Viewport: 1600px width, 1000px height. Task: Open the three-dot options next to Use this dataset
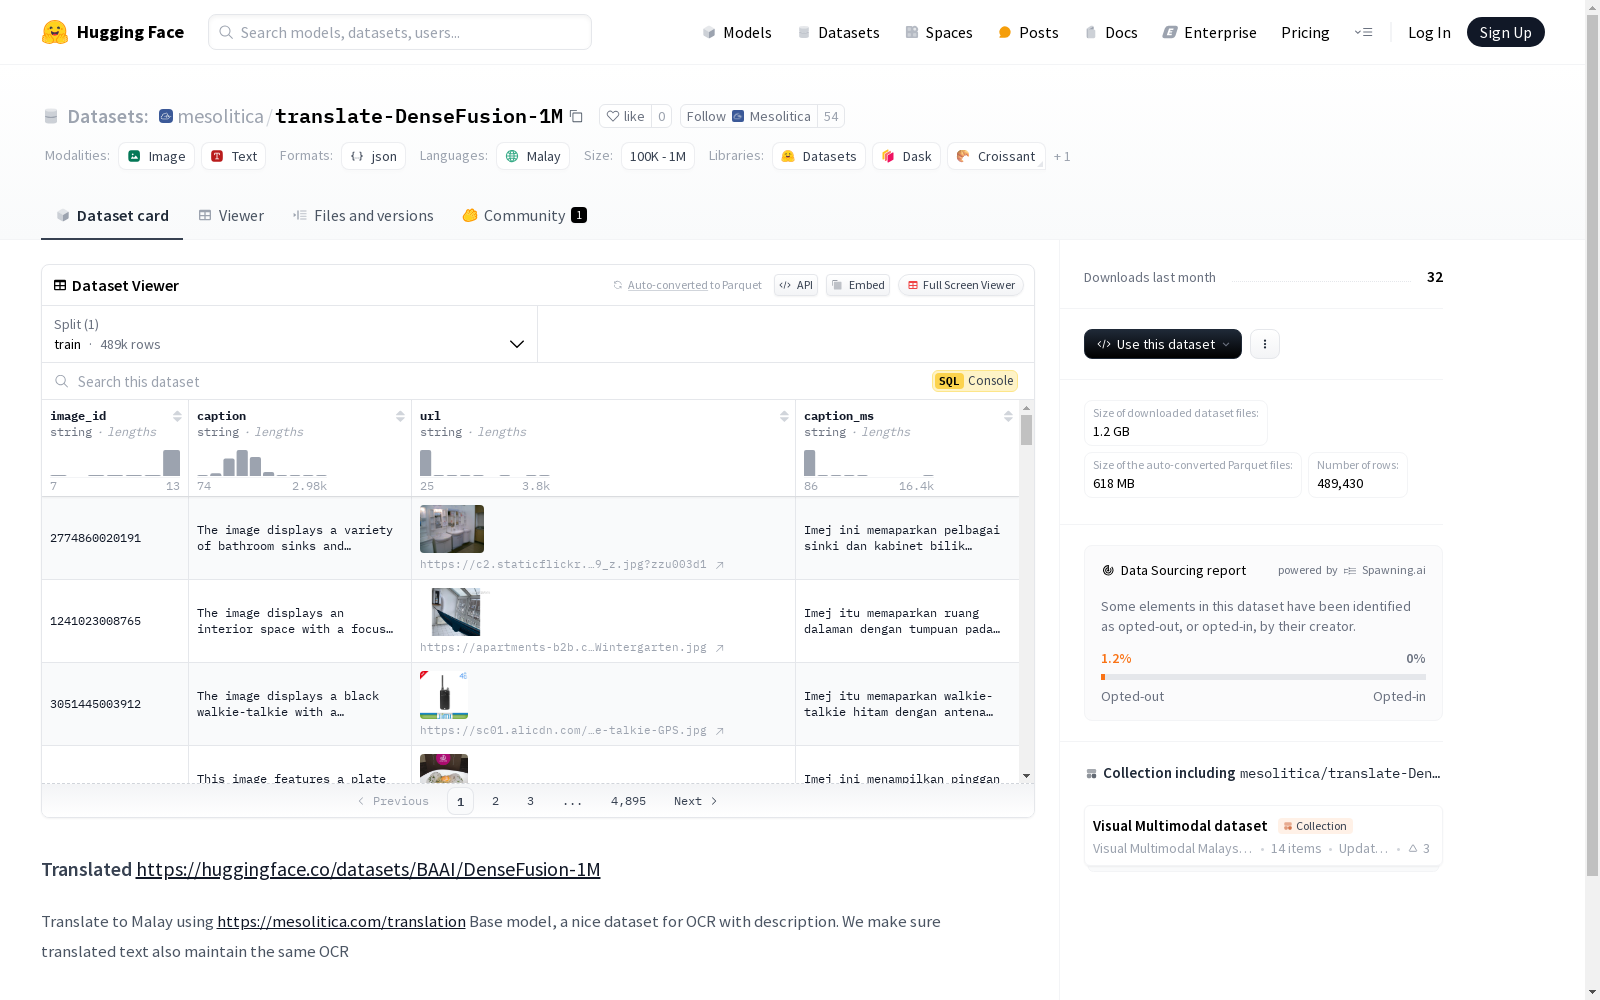(1265, 344)
